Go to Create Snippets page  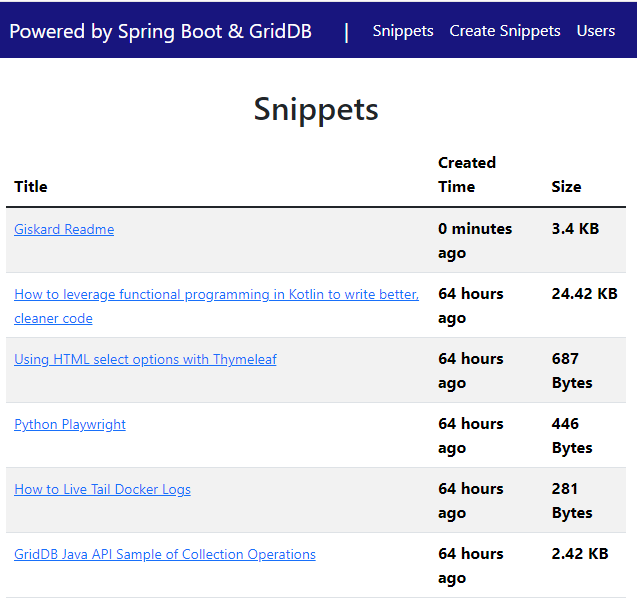[505, 31]
